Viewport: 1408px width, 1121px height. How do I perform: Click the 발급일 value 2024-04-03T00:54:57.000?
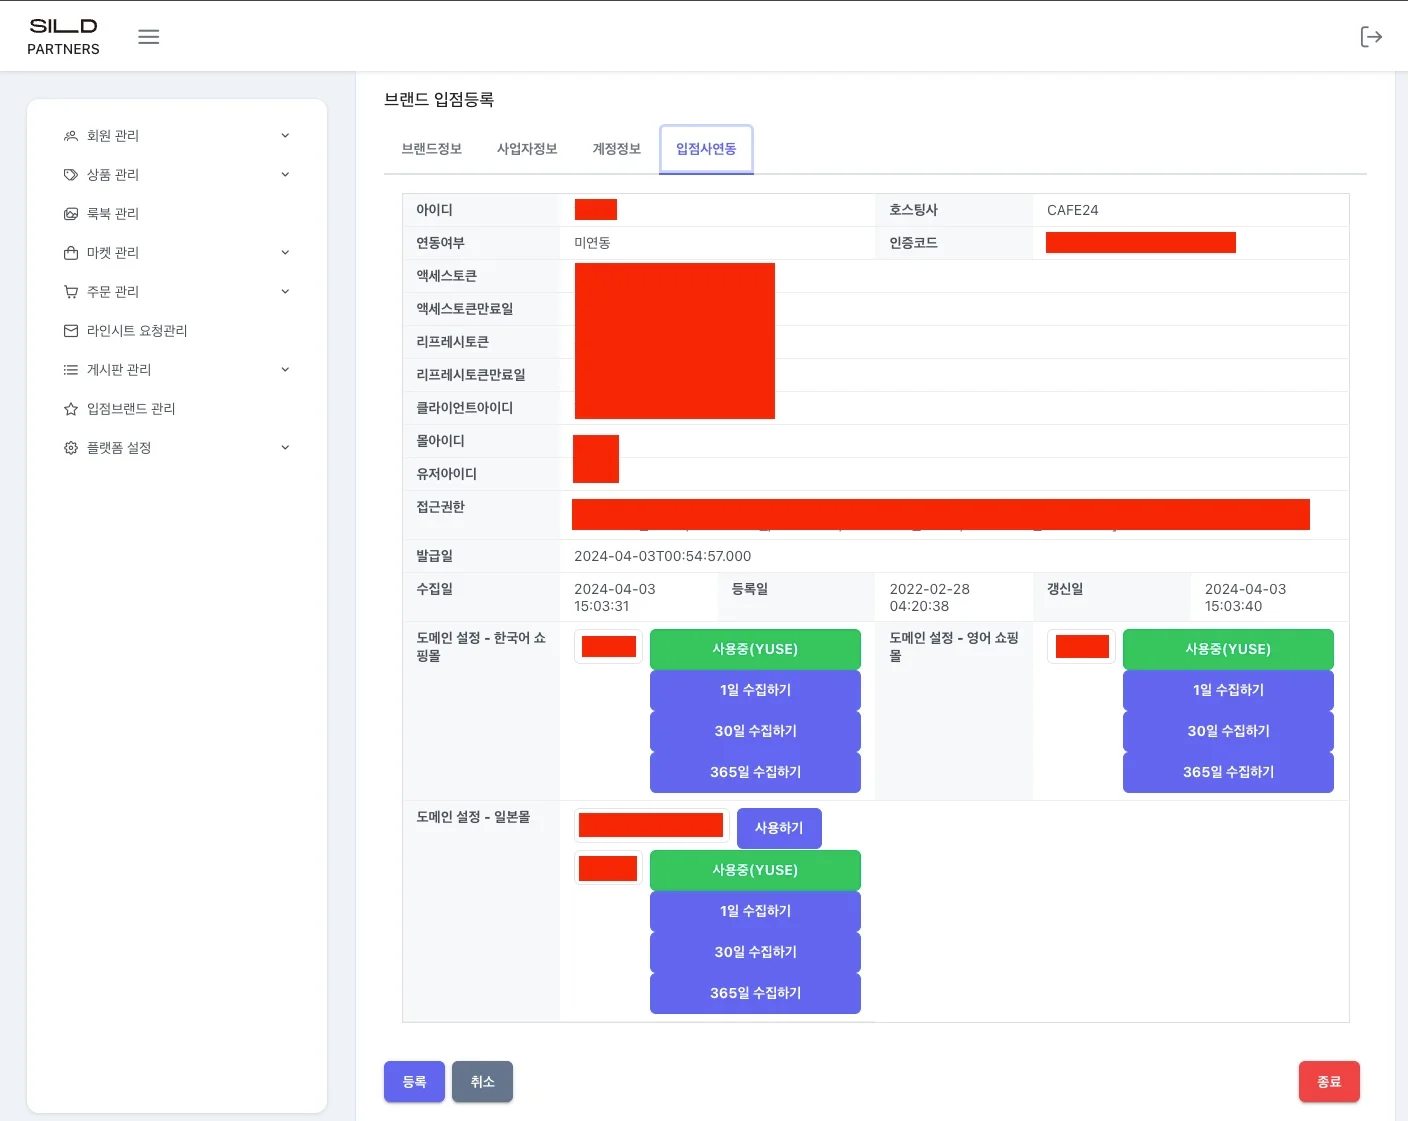coord(663,556)
